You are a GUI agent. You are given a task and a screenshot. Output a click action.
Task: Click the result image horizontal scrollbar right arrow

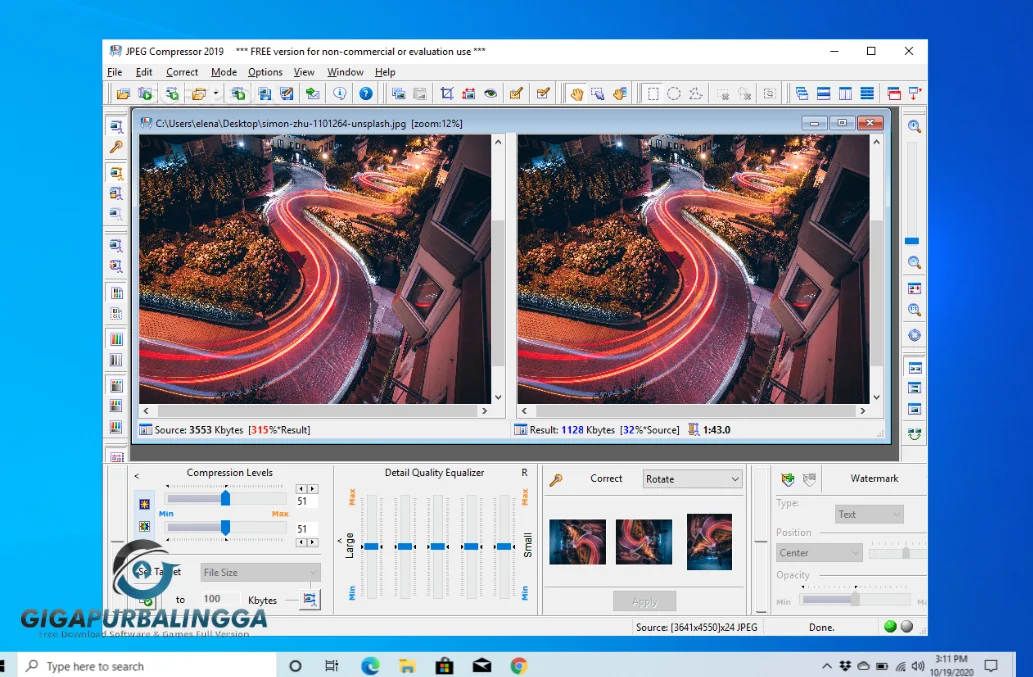[x=862, y=411]
